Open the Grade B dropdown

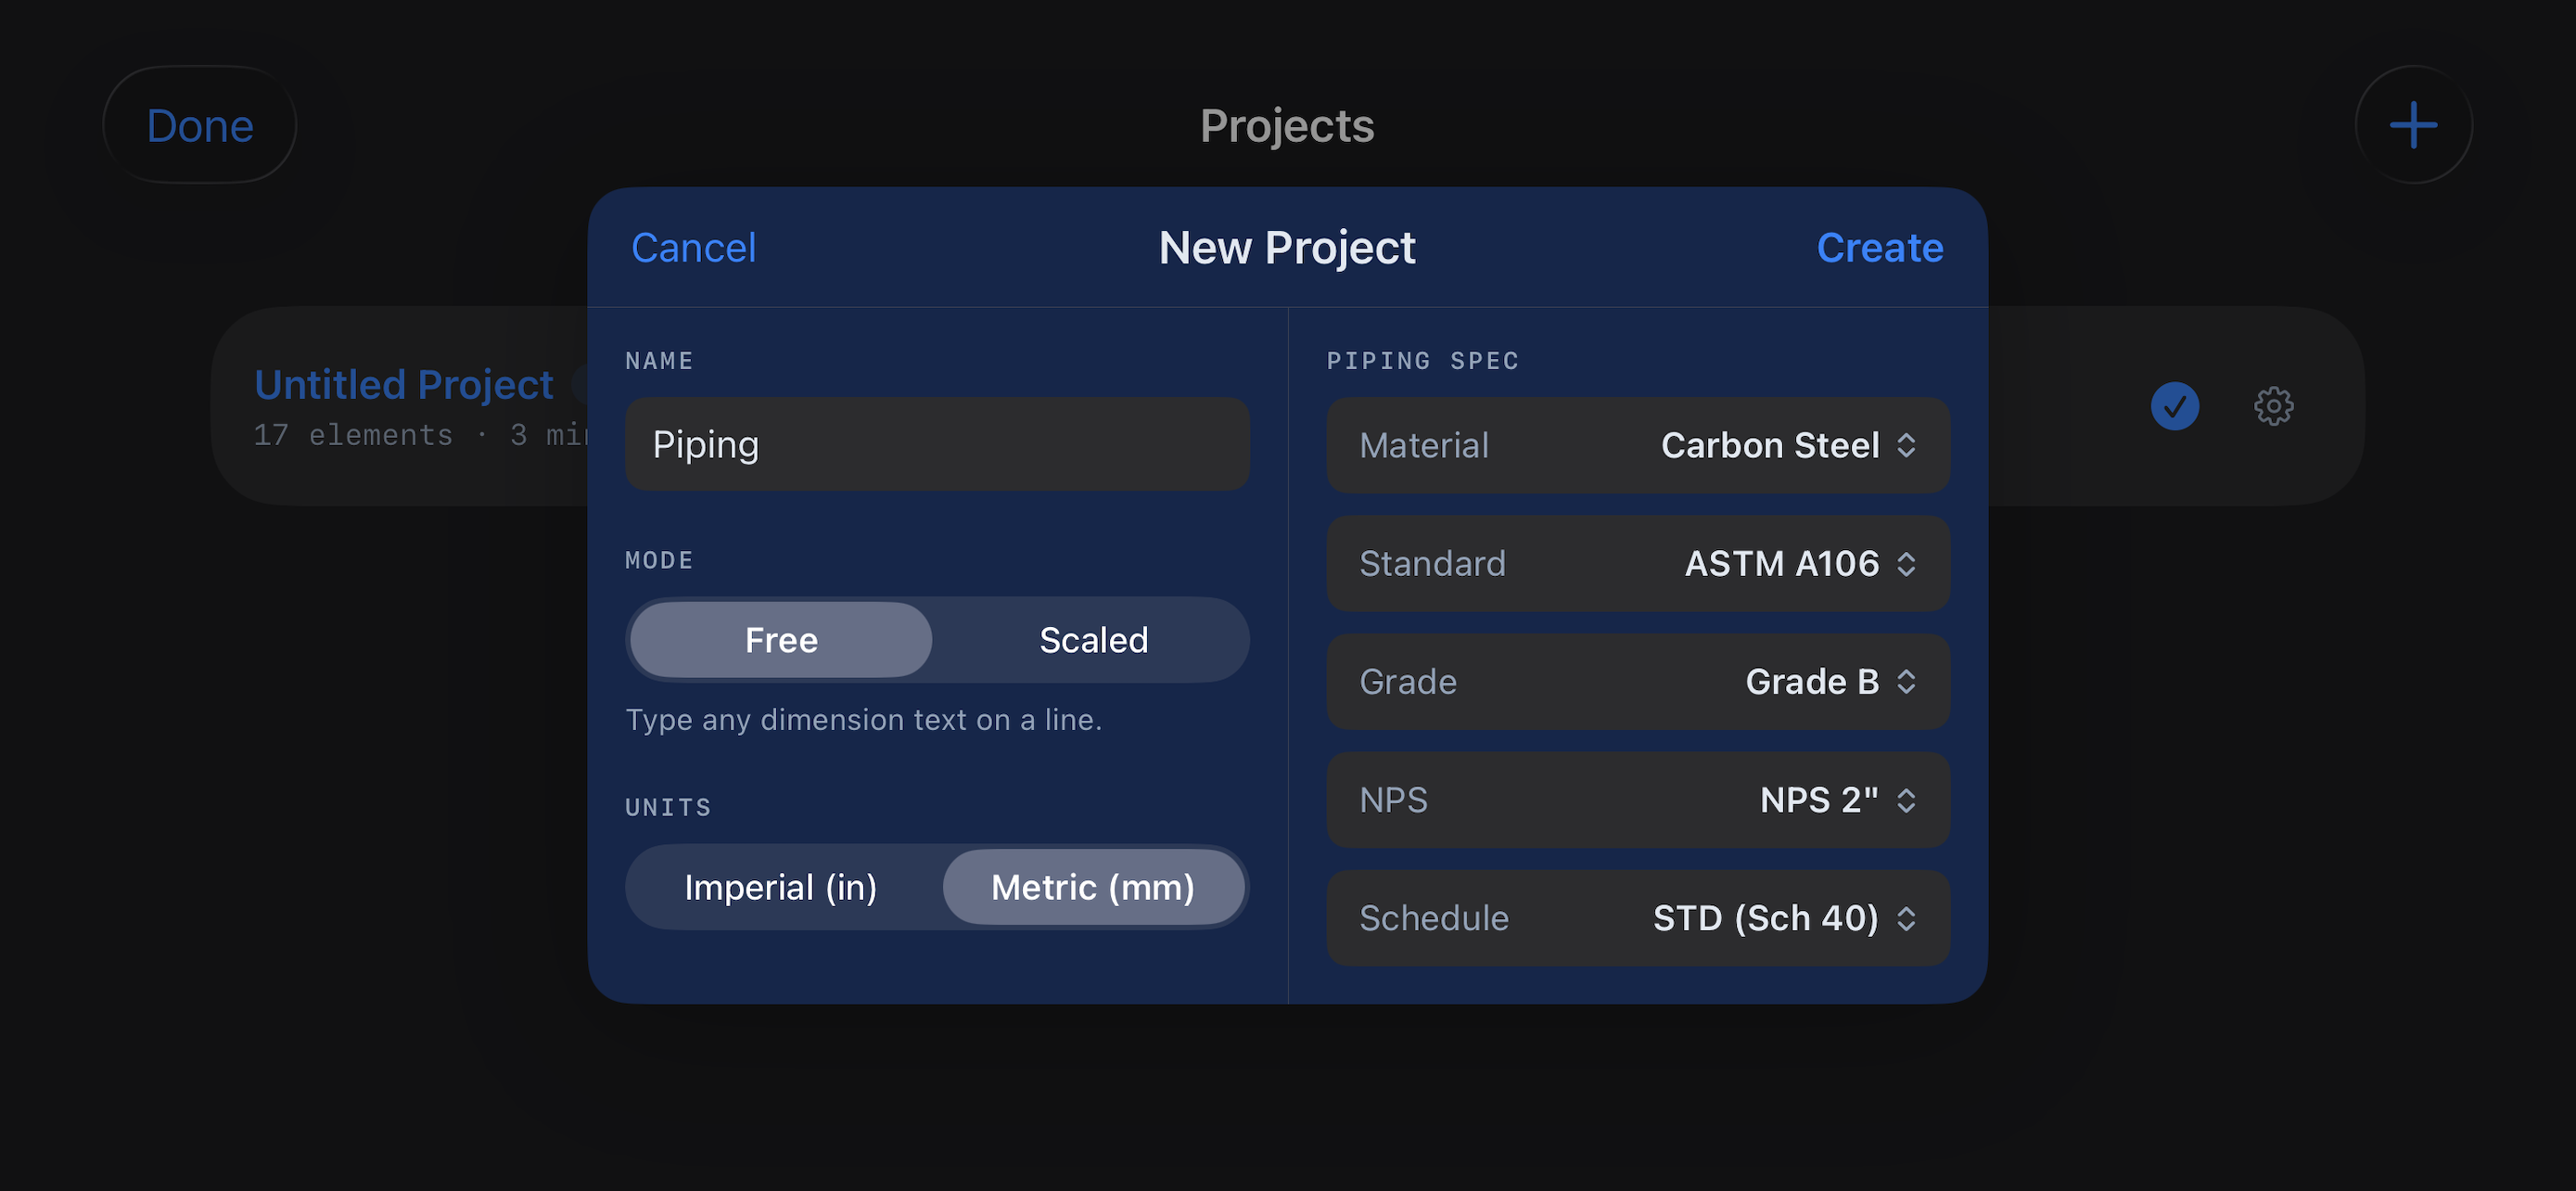click(1638, 681)
